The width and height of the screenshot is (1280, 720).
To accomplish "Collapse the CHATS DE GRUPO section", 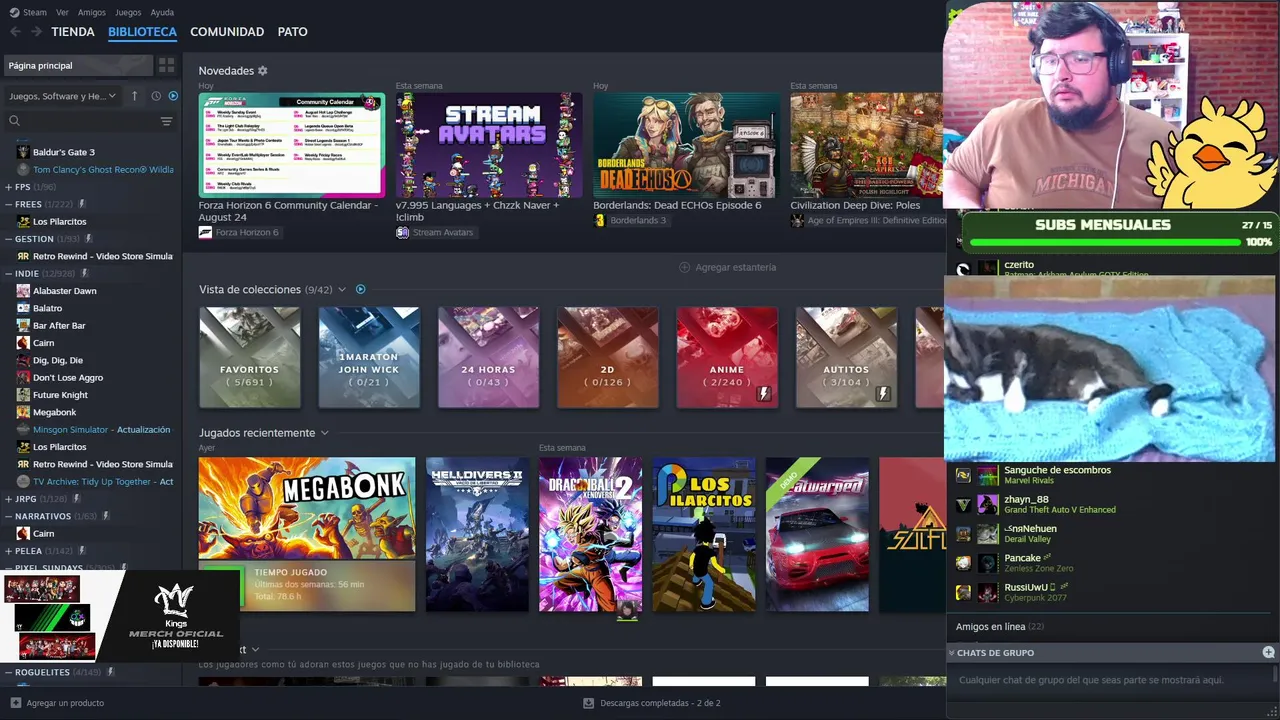I will point(951,652).
